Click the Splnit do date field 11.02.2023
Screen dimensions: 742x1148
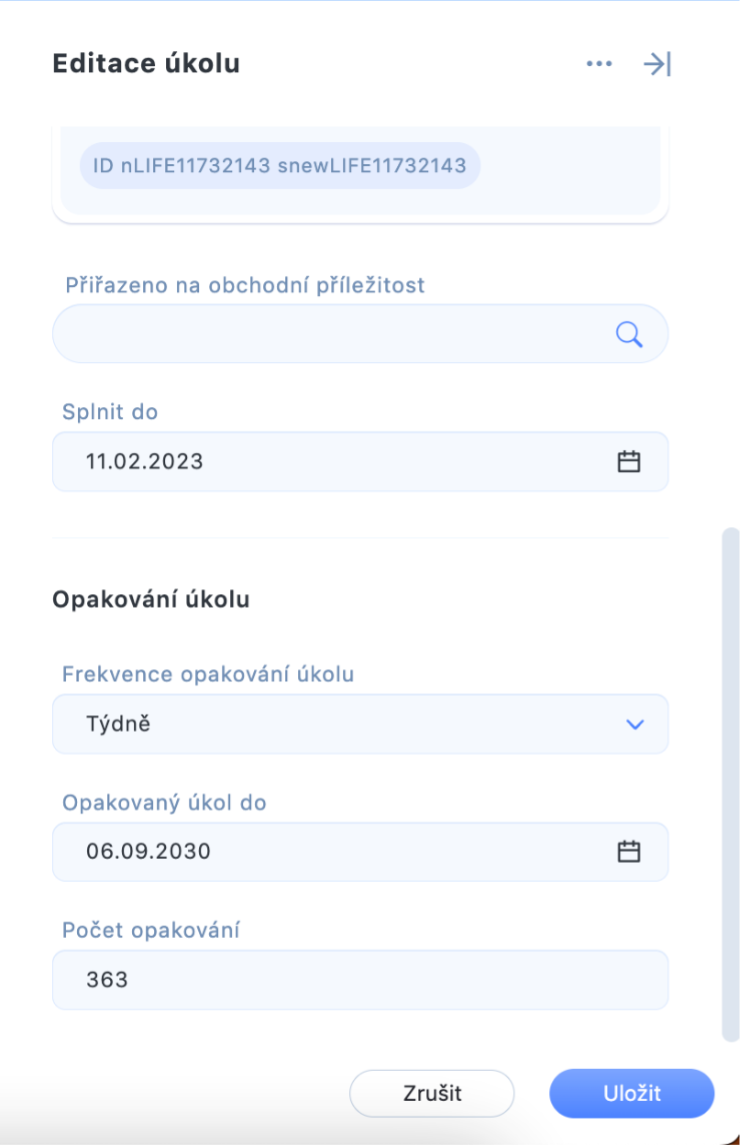click(x=360, y=462)
